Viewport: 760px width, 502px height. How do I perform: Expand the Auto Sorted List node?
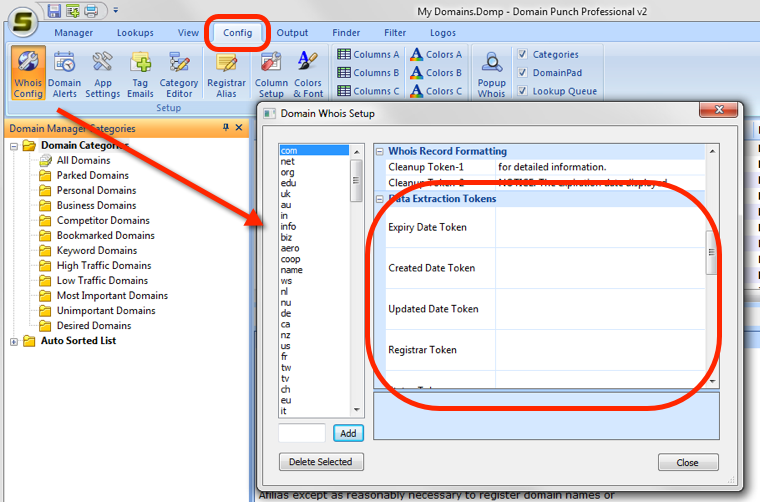click(x=14, y=342)
